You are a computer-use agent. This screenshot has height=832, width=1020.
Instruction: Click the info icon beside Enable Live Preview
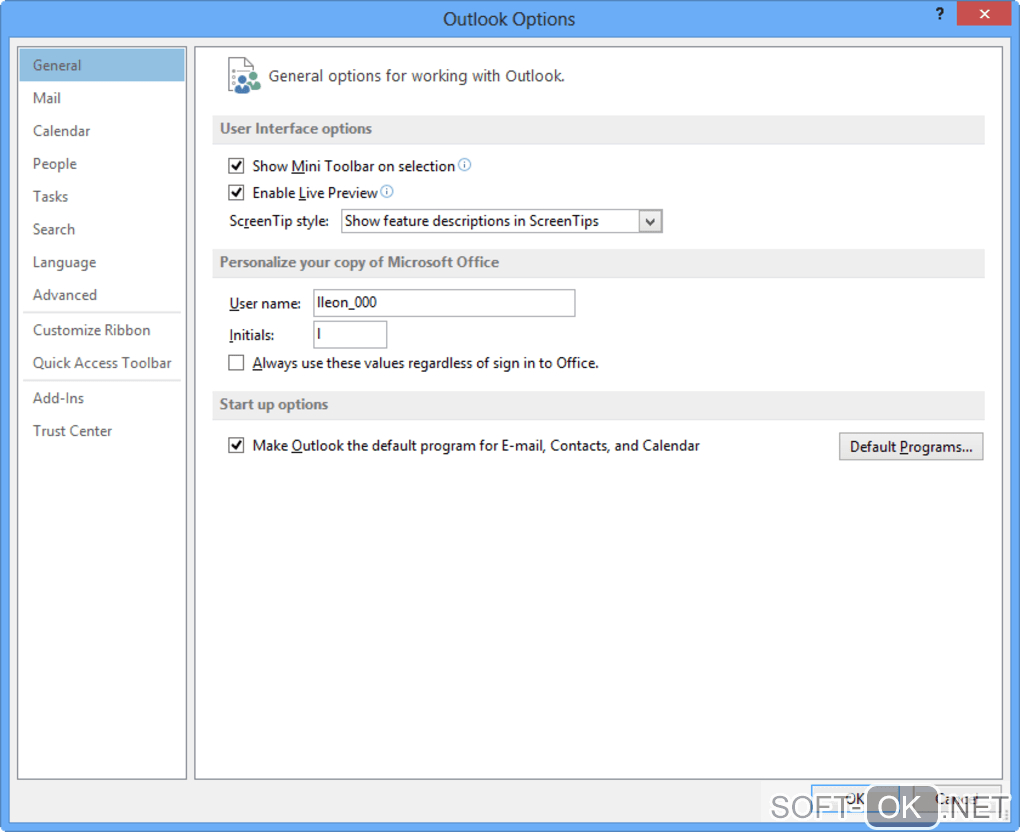pyautogui.click(x=387, y=191)
